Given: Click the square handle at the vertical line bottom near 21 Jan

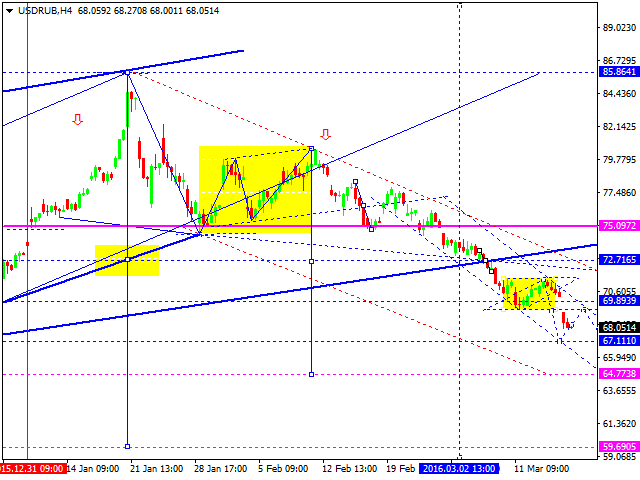Looking at the screenshot, I should point(128,446).
